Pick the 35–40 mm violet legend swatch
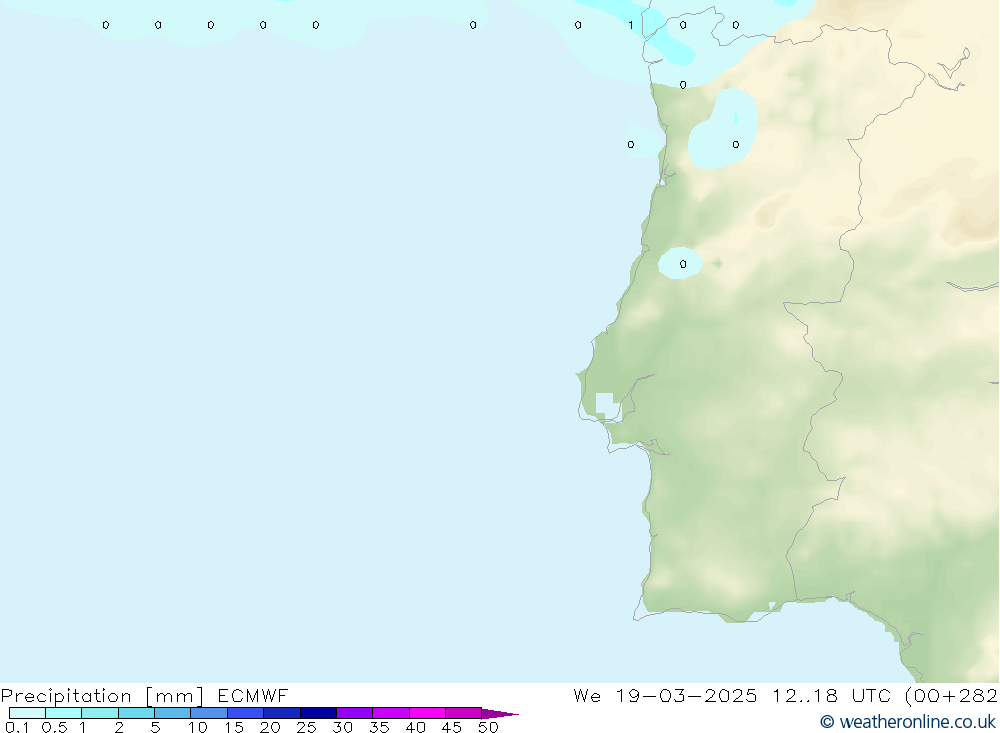Screen dimensions: 1000x733 pyautogui.click(x=390, y=713)
